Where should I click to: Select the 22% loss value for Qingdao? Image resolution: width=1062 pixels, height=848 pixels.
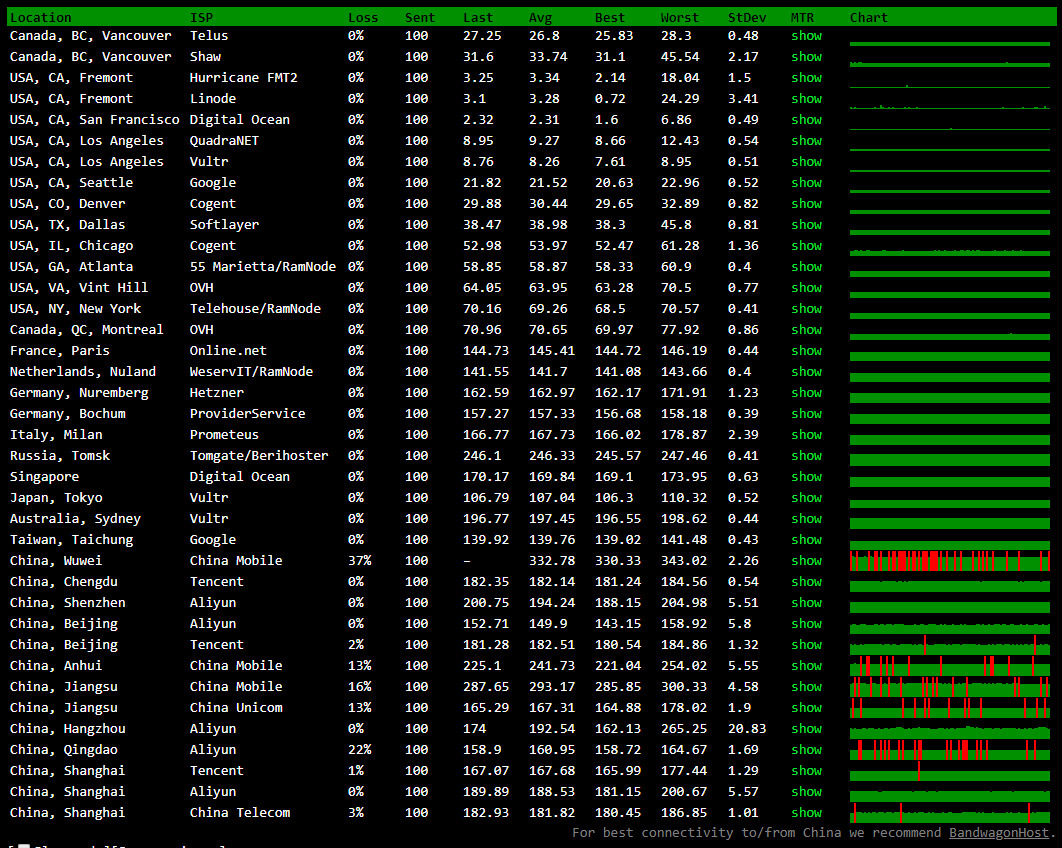[x=360, y=750]
